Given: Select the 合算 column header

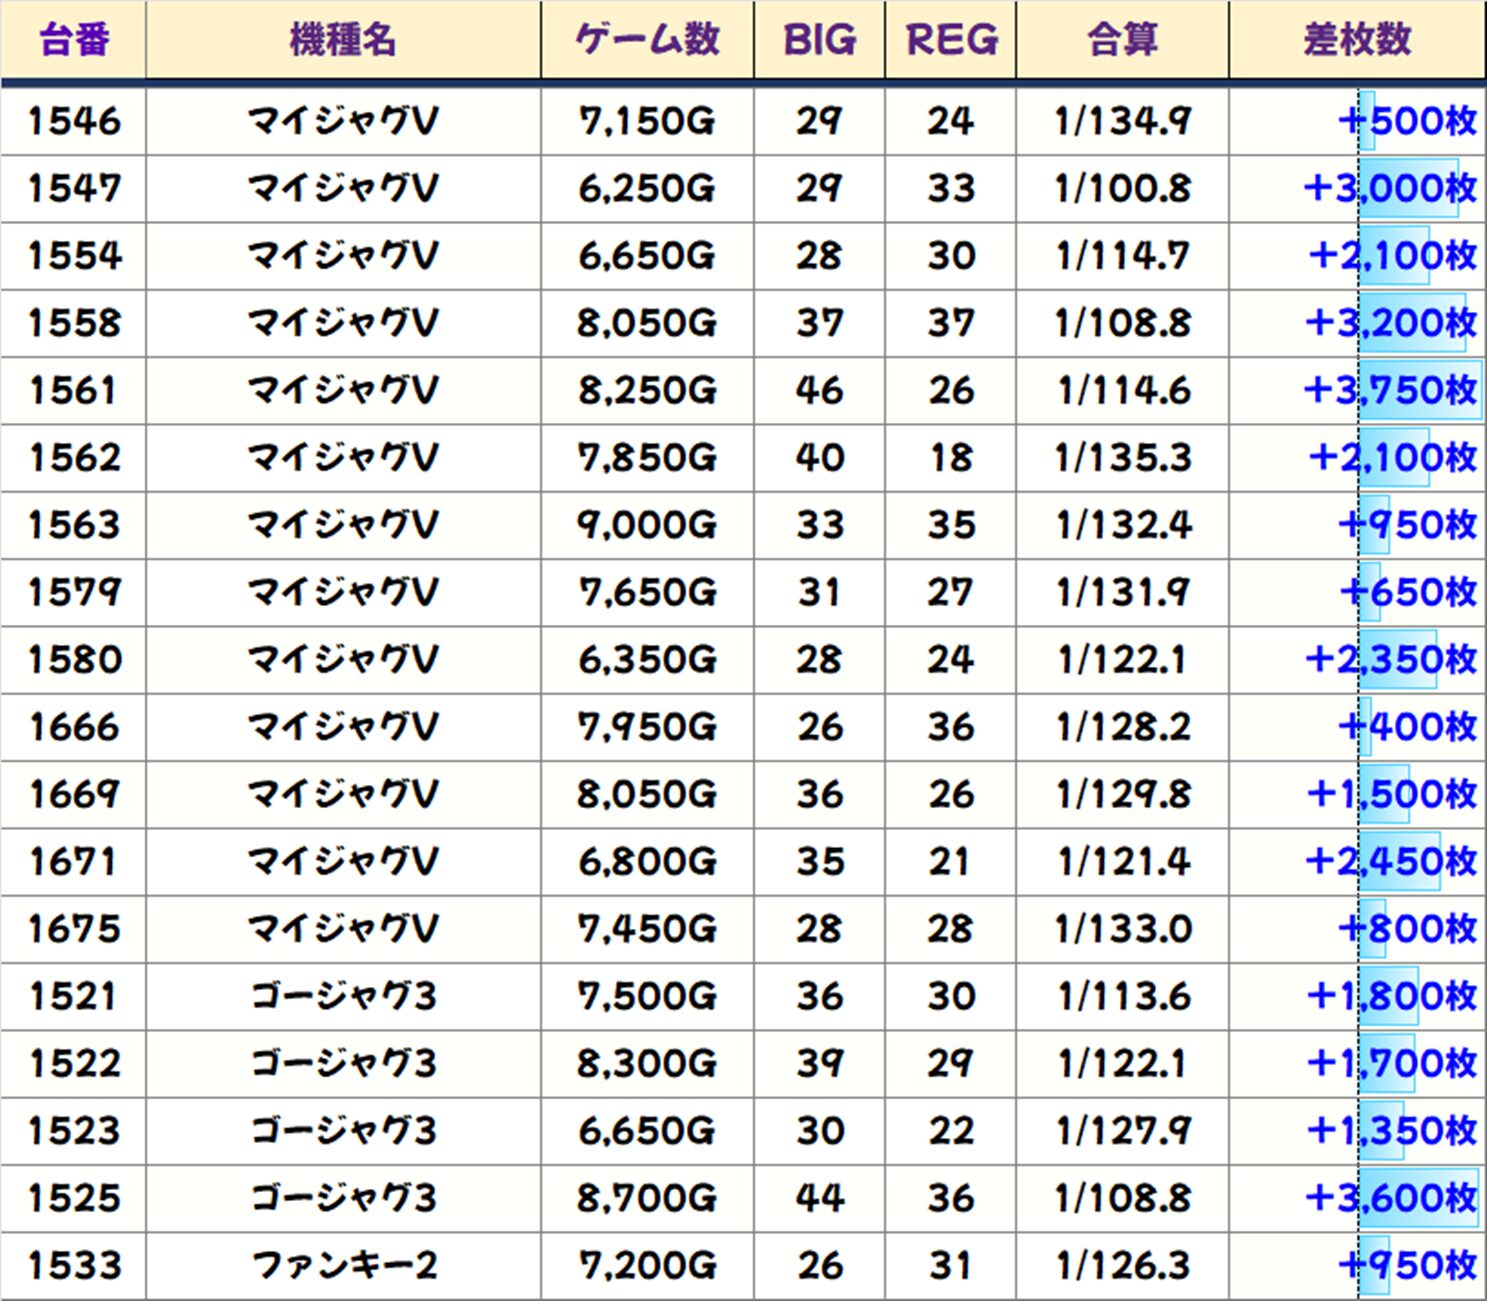Looking at the screenshot, I should click(1122, 40).
